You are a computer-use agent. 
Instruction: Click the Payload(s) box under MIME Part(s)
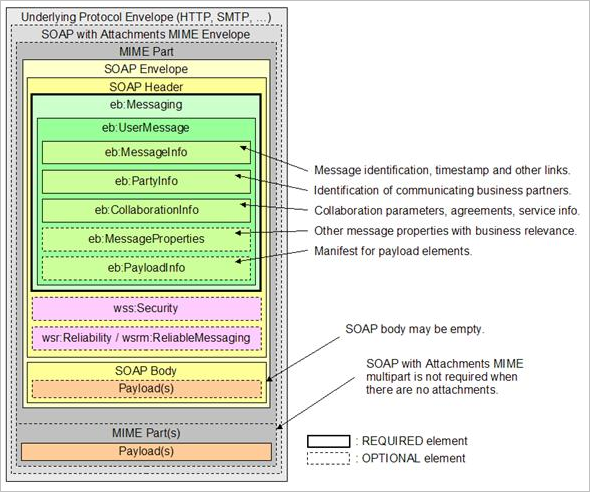coord(146,451)
